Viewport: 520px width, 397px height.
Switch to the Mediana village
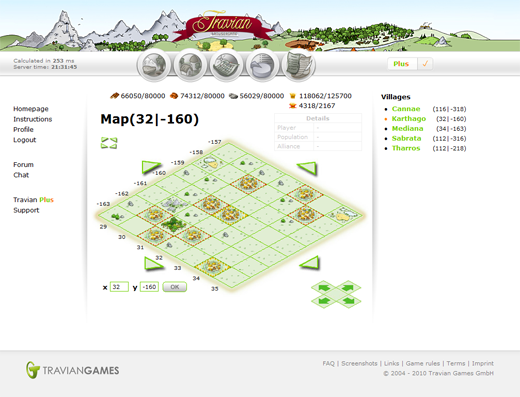click(x=407, y=128)
